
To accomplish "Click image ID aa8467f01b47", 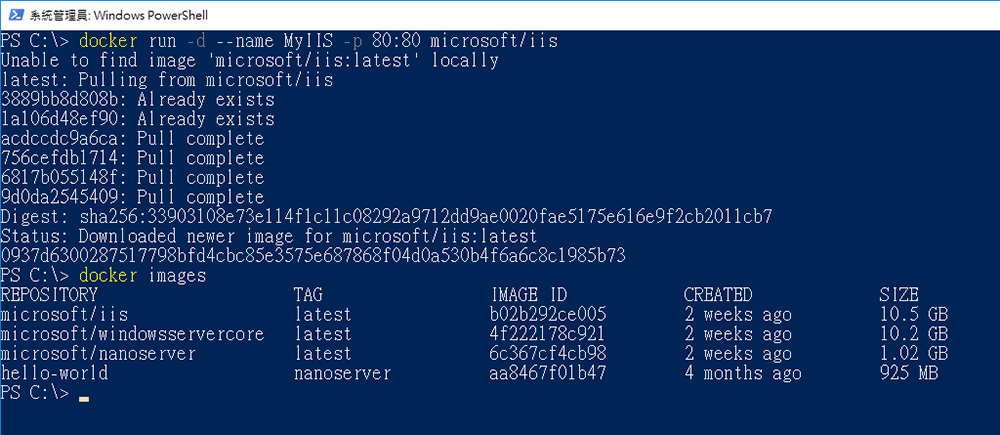I will [548, 373].
